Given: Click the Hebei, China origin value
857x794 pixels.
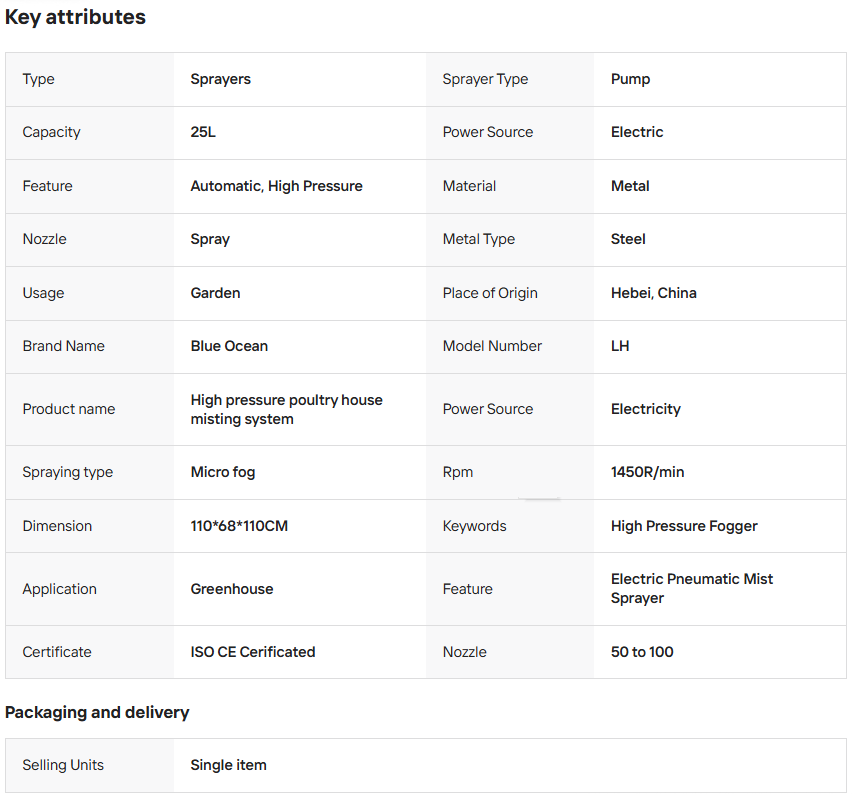Looking at the screenshot, I should click(x=654, y=293).
